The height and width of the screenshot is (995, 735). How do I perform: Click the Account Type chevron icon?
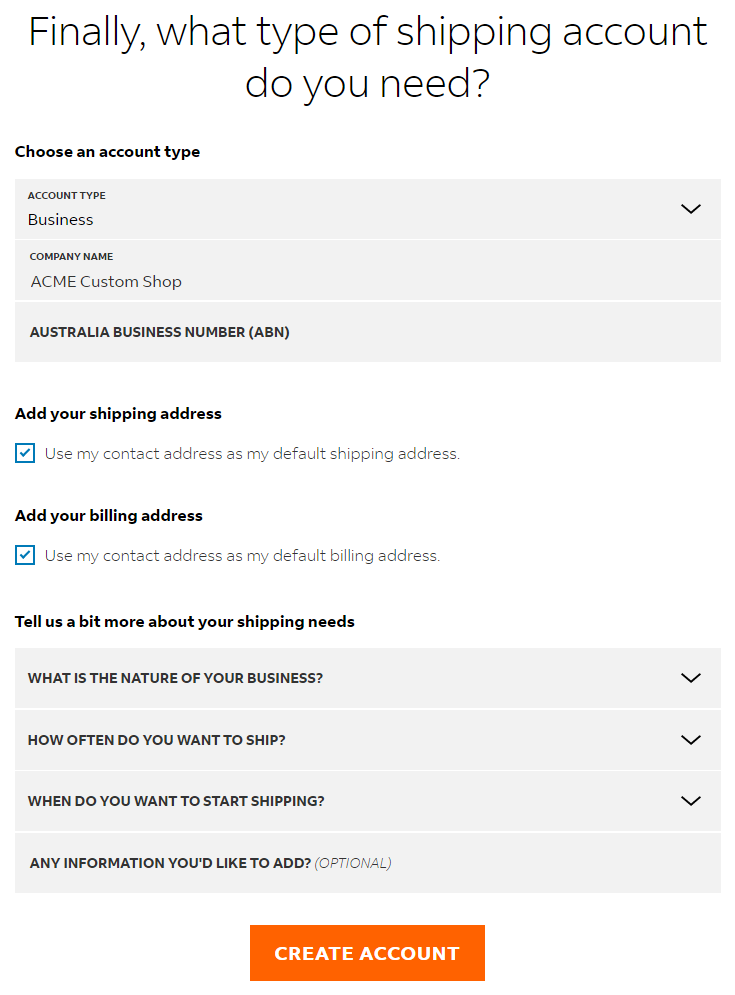[690, 209]
